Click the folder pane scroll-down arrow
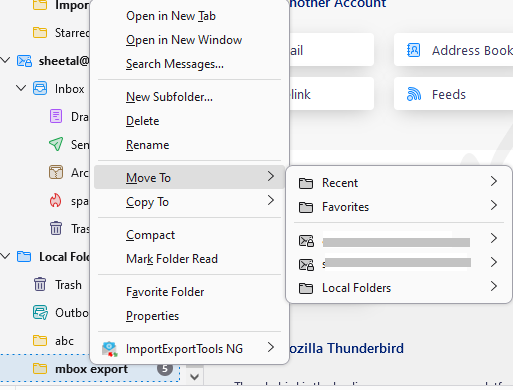This screenshot has width=513, height=390. coord(194,377)
